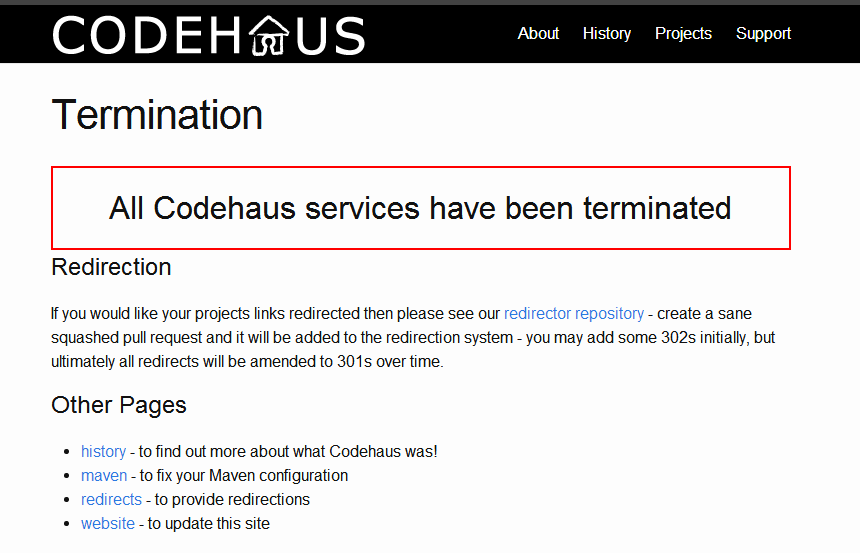Click the Other Pages heading

pyautogui.click(x=119, y=405)
